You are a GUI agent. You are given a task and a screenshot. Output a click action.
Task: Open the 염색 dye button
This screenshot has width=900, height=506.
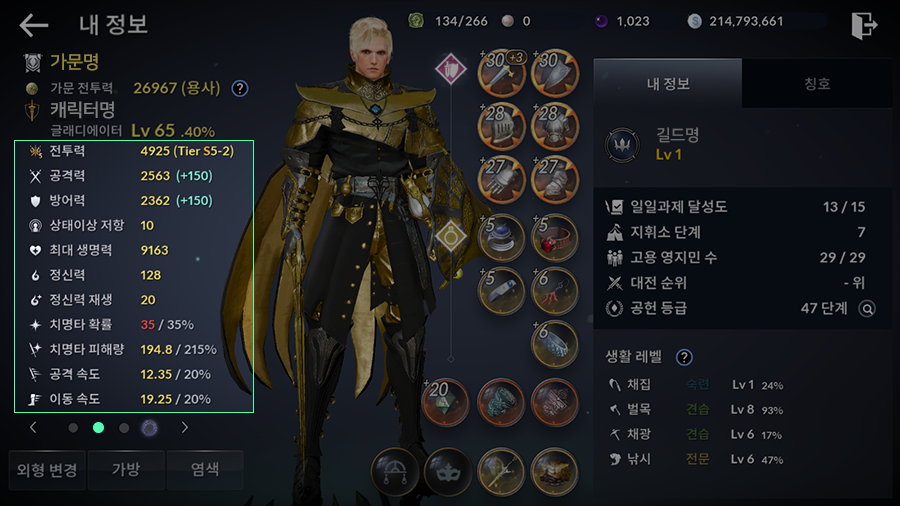(x=205, y=470)
